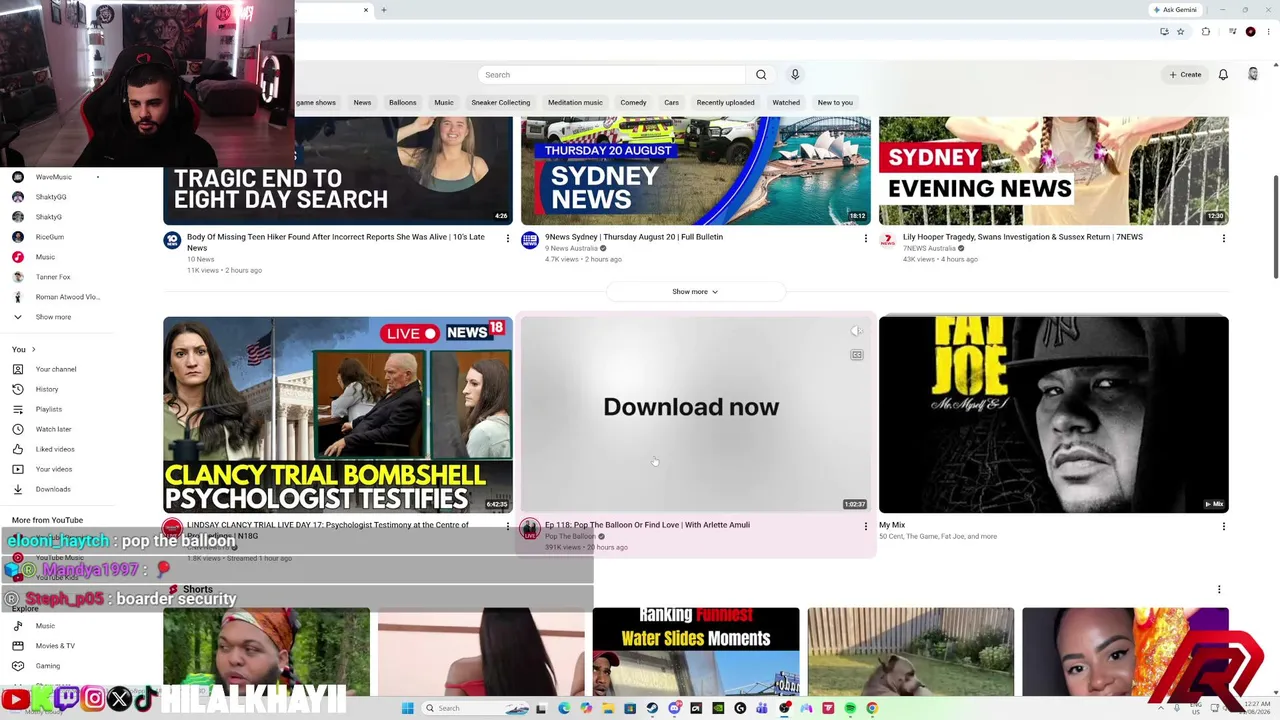Open a new browser tab
Image resolution: width=1280 pixels, height=720 pixels.
pos(383,10)
